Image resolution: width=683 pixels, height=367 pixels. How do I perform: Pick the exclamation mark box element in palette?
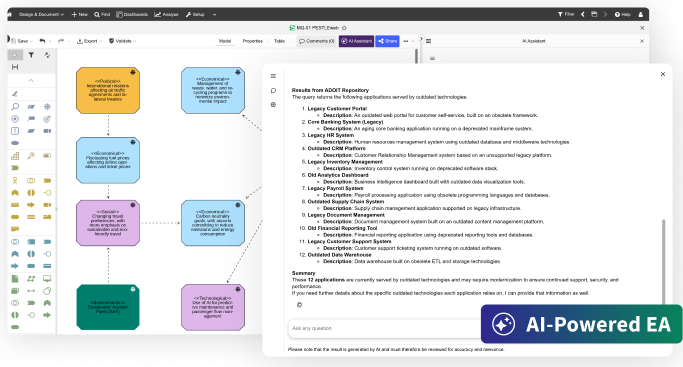(15, 131)
